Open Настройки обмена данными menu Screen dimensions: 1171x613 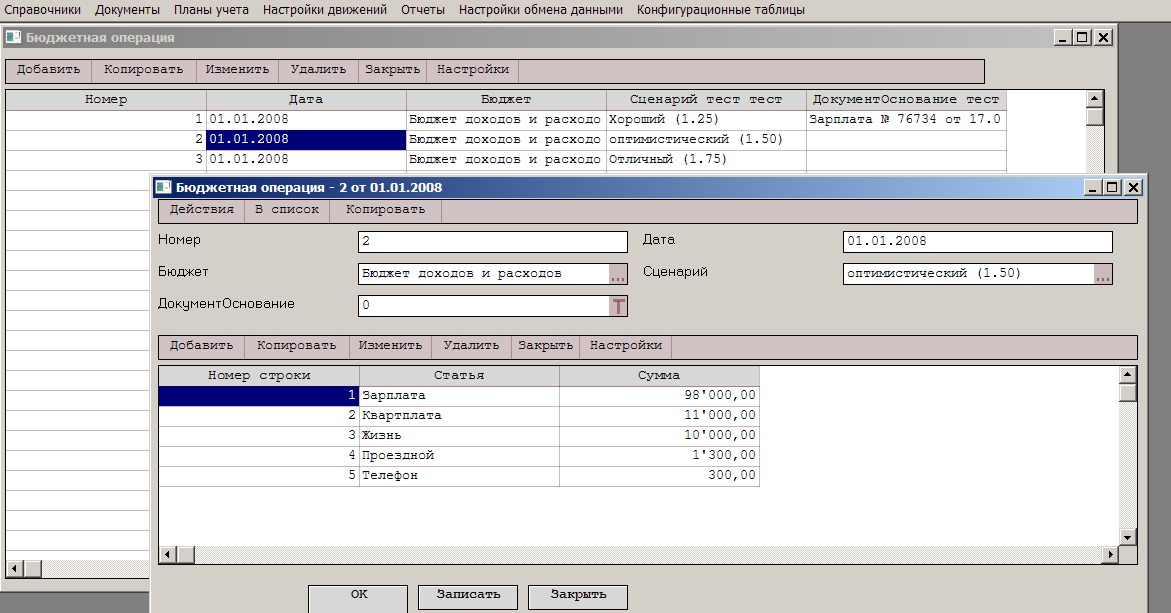[x=541, y=10]
